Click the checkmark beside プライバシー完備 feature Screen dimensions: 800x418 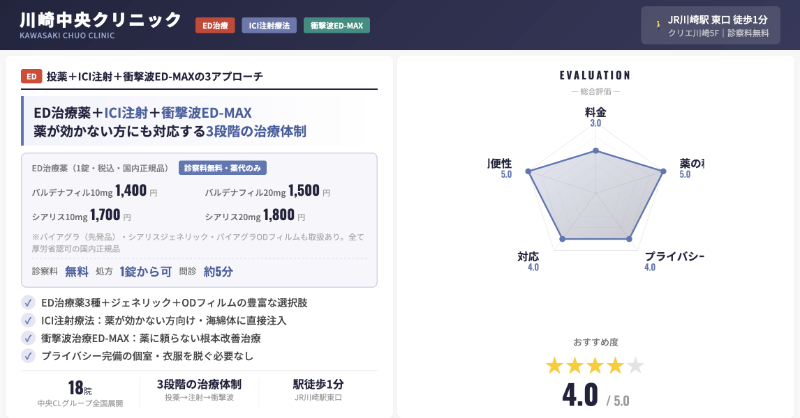28,356
